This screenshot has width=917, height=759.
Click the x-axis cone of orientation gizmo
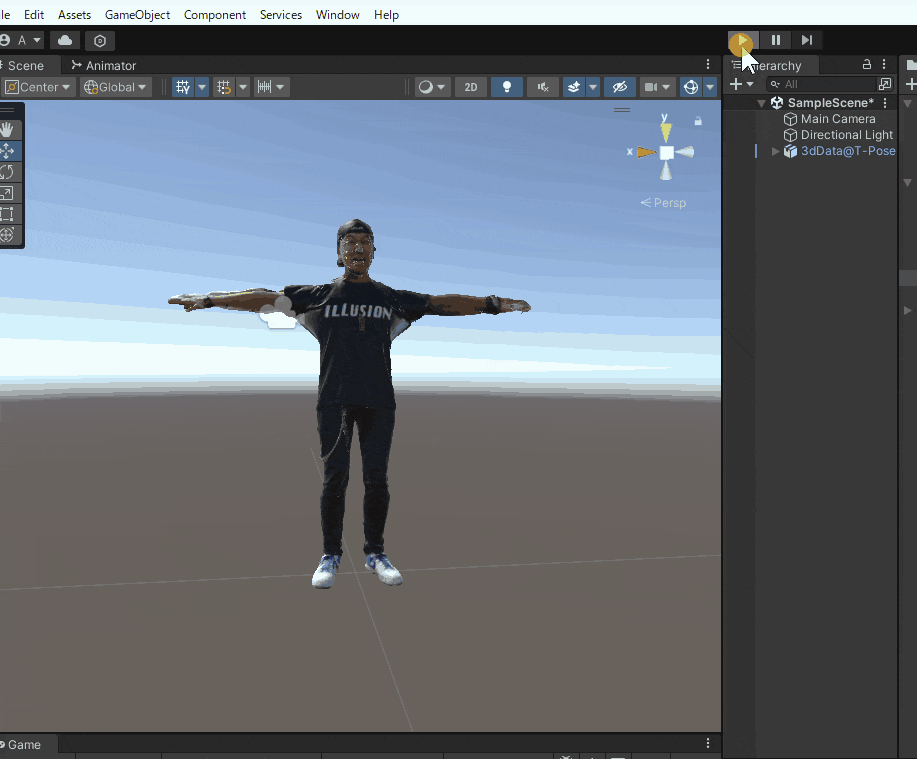(646, 153)
